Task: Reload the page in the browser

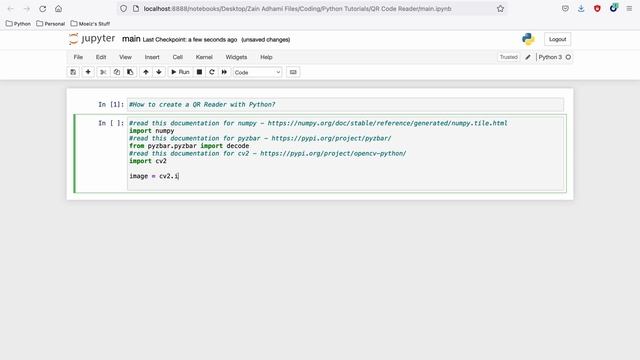Action: click(x=42, y=9)
